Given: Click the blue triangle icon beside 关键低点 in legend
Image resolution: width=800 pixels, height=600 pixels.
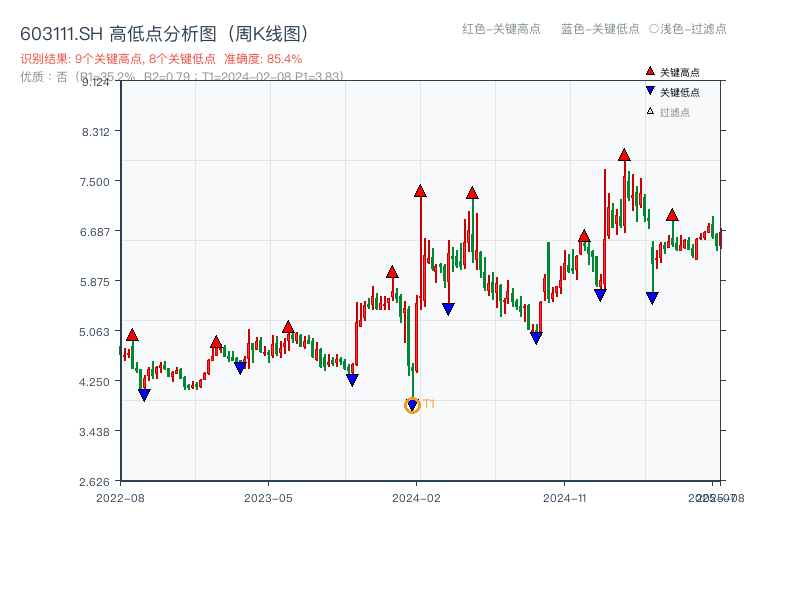Looking at the screenshot, I should [650, 91].
